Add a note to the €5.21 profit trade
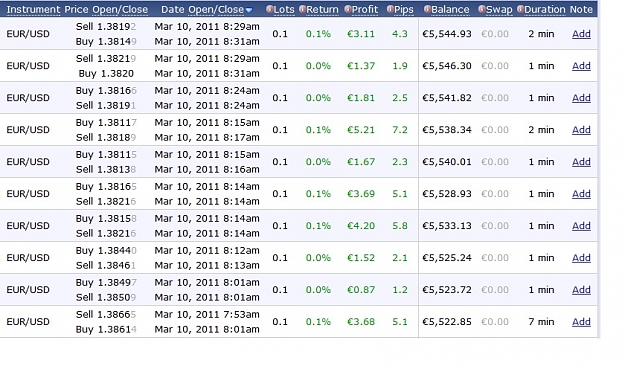This screenshot has height=366, width=625. tap(581, 130)
